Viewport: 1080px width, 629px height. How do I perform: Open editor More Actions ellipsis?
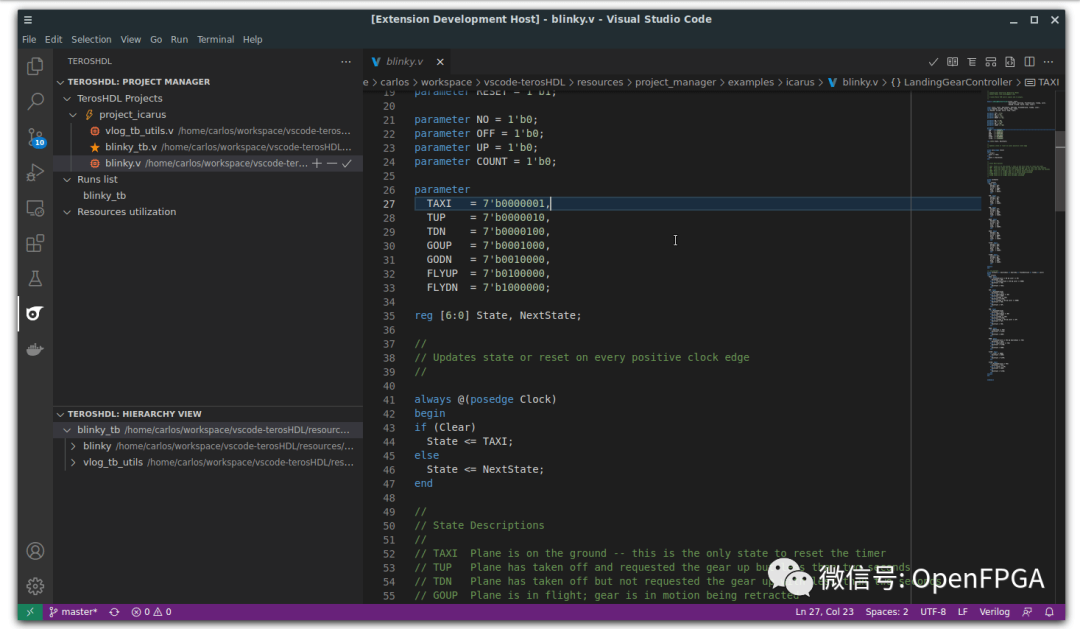point(1048,62)
